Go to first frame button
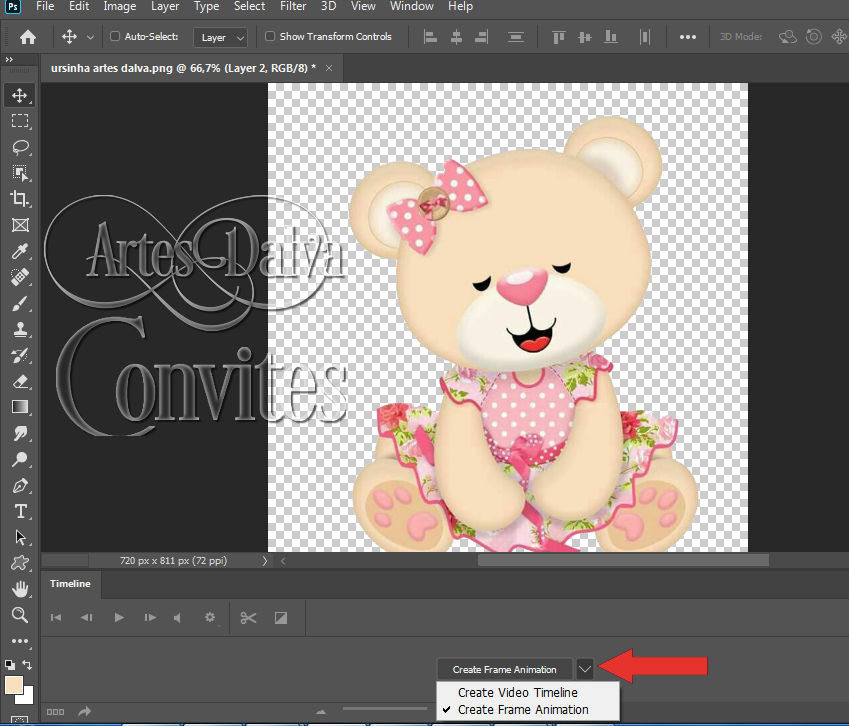849x726 pixels. [x=56, y=618]
